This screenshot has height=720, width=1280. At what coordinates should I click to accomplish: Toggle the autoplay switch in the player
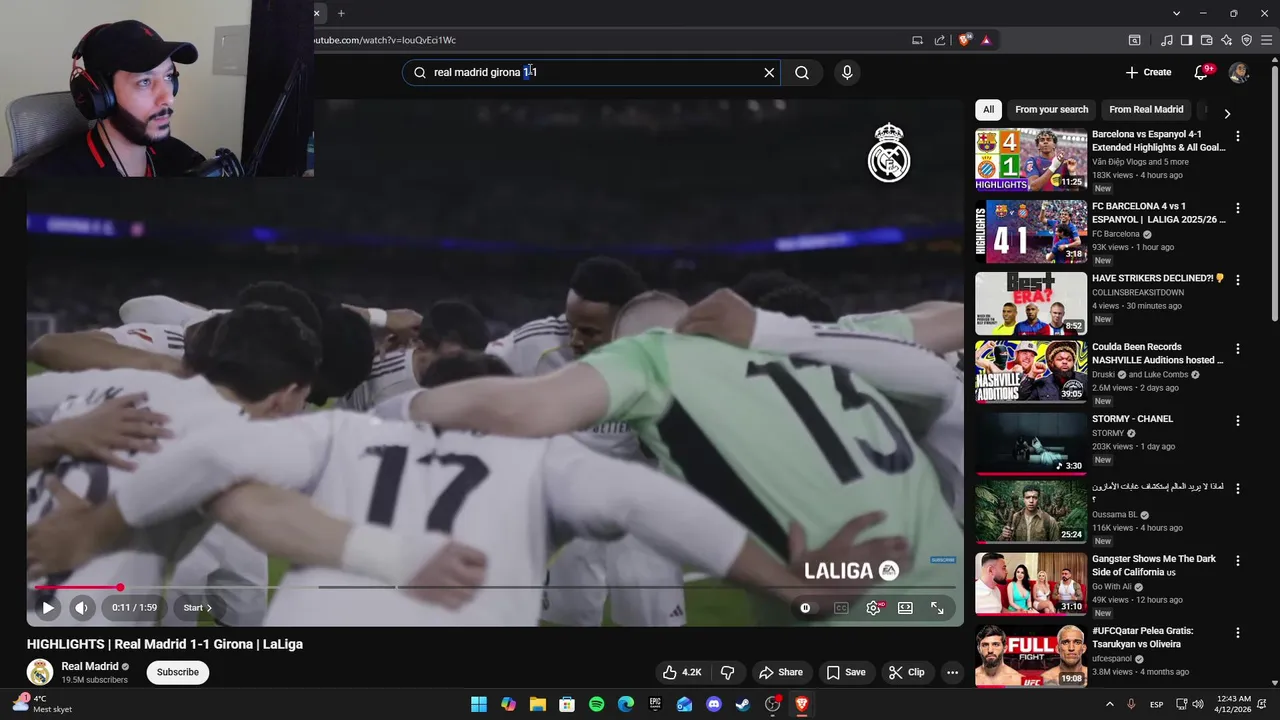coord(806,607)
